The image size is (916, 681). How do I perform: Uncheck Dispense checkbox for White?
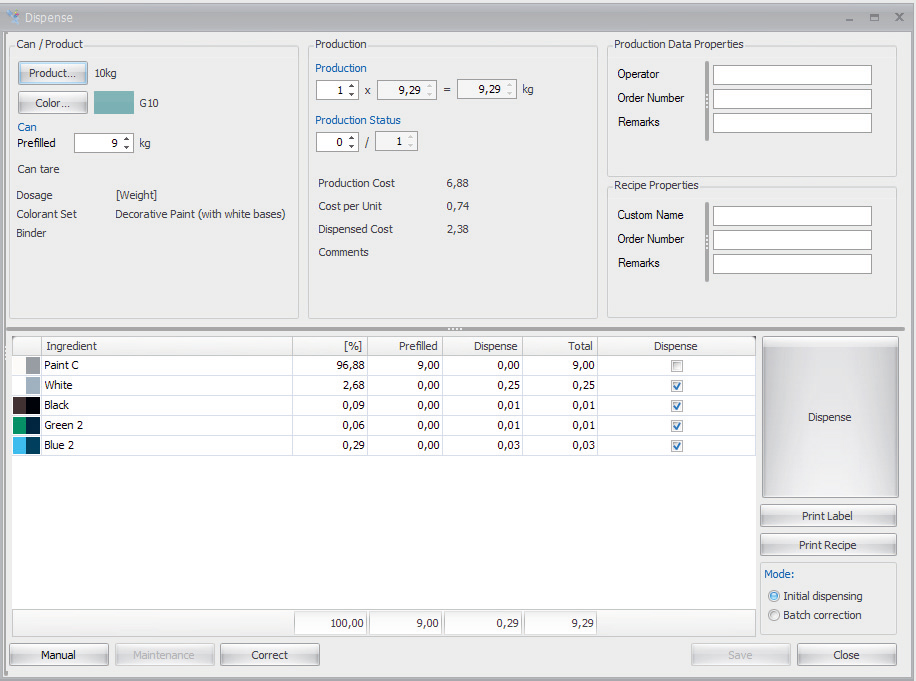pyautogui.click(x=676, y=386)
